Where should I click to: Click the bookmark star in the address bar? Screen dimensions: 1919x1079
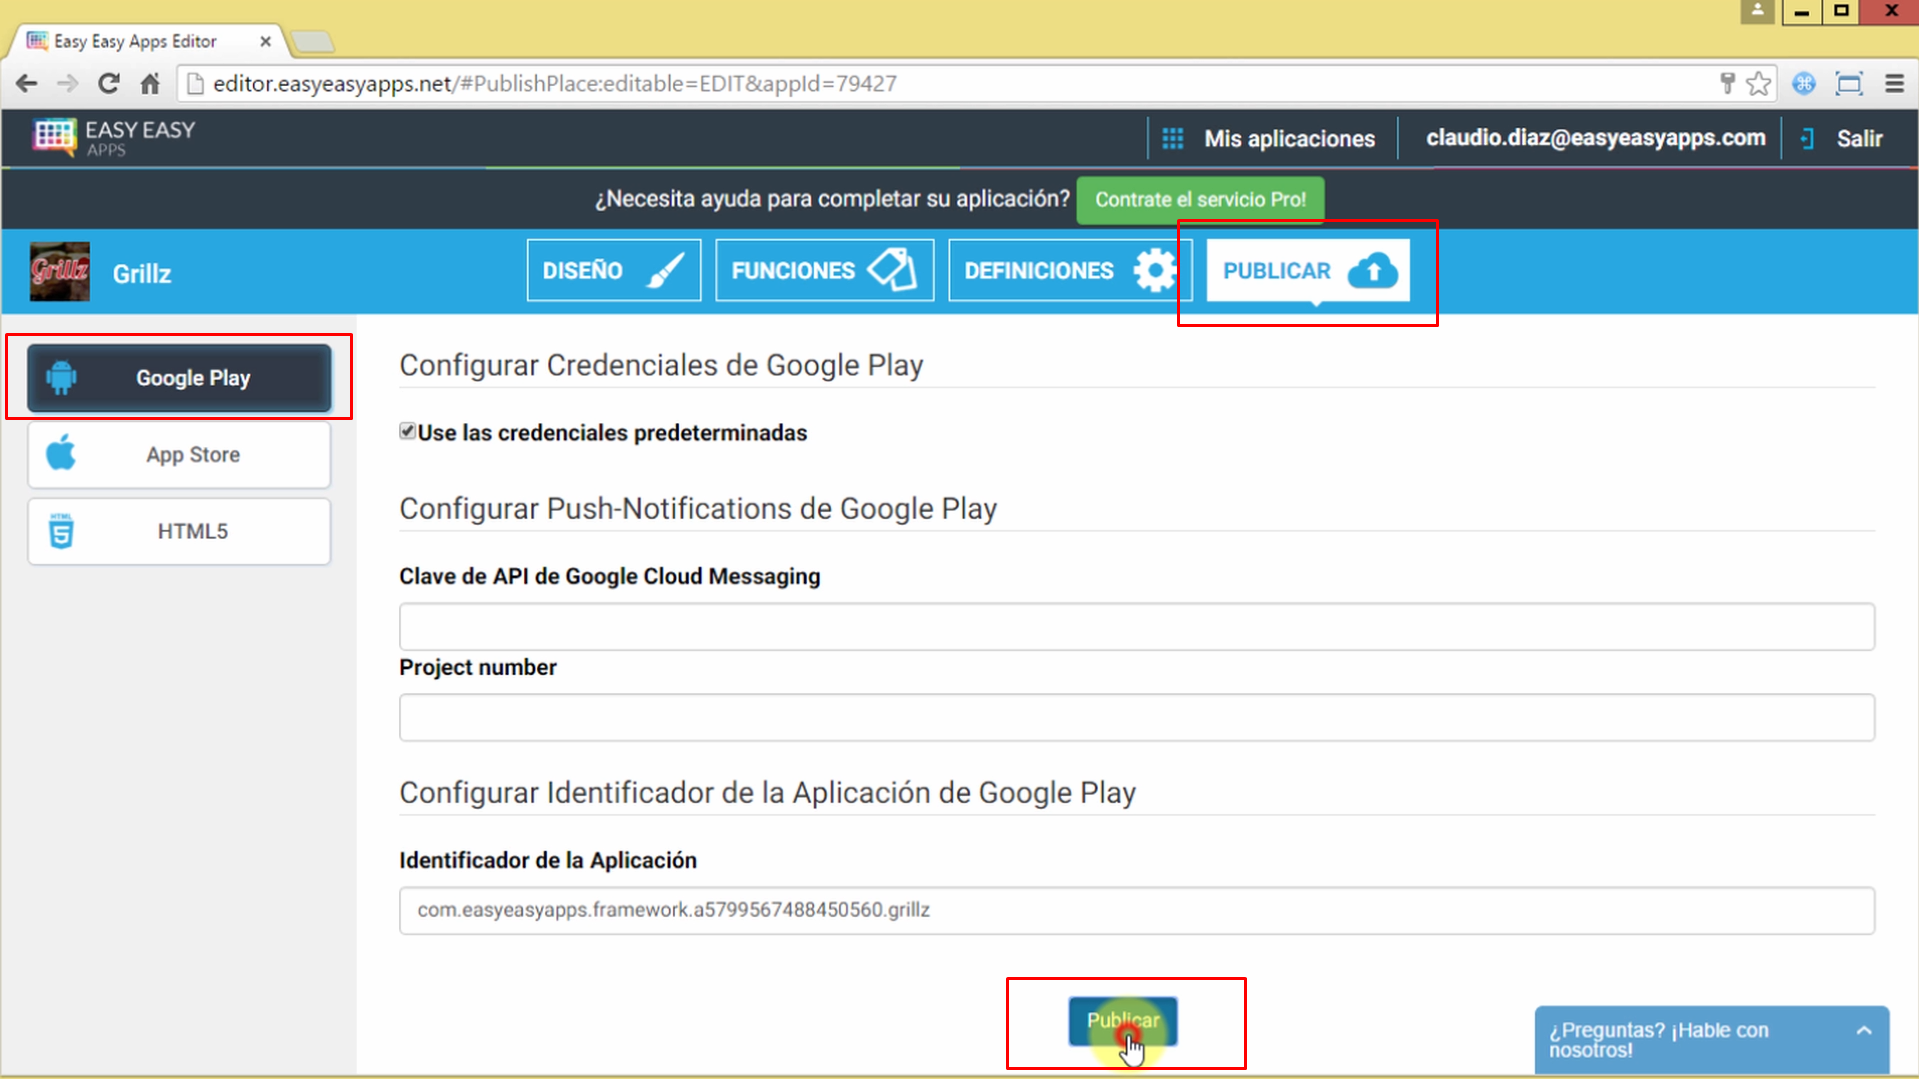1756,84
